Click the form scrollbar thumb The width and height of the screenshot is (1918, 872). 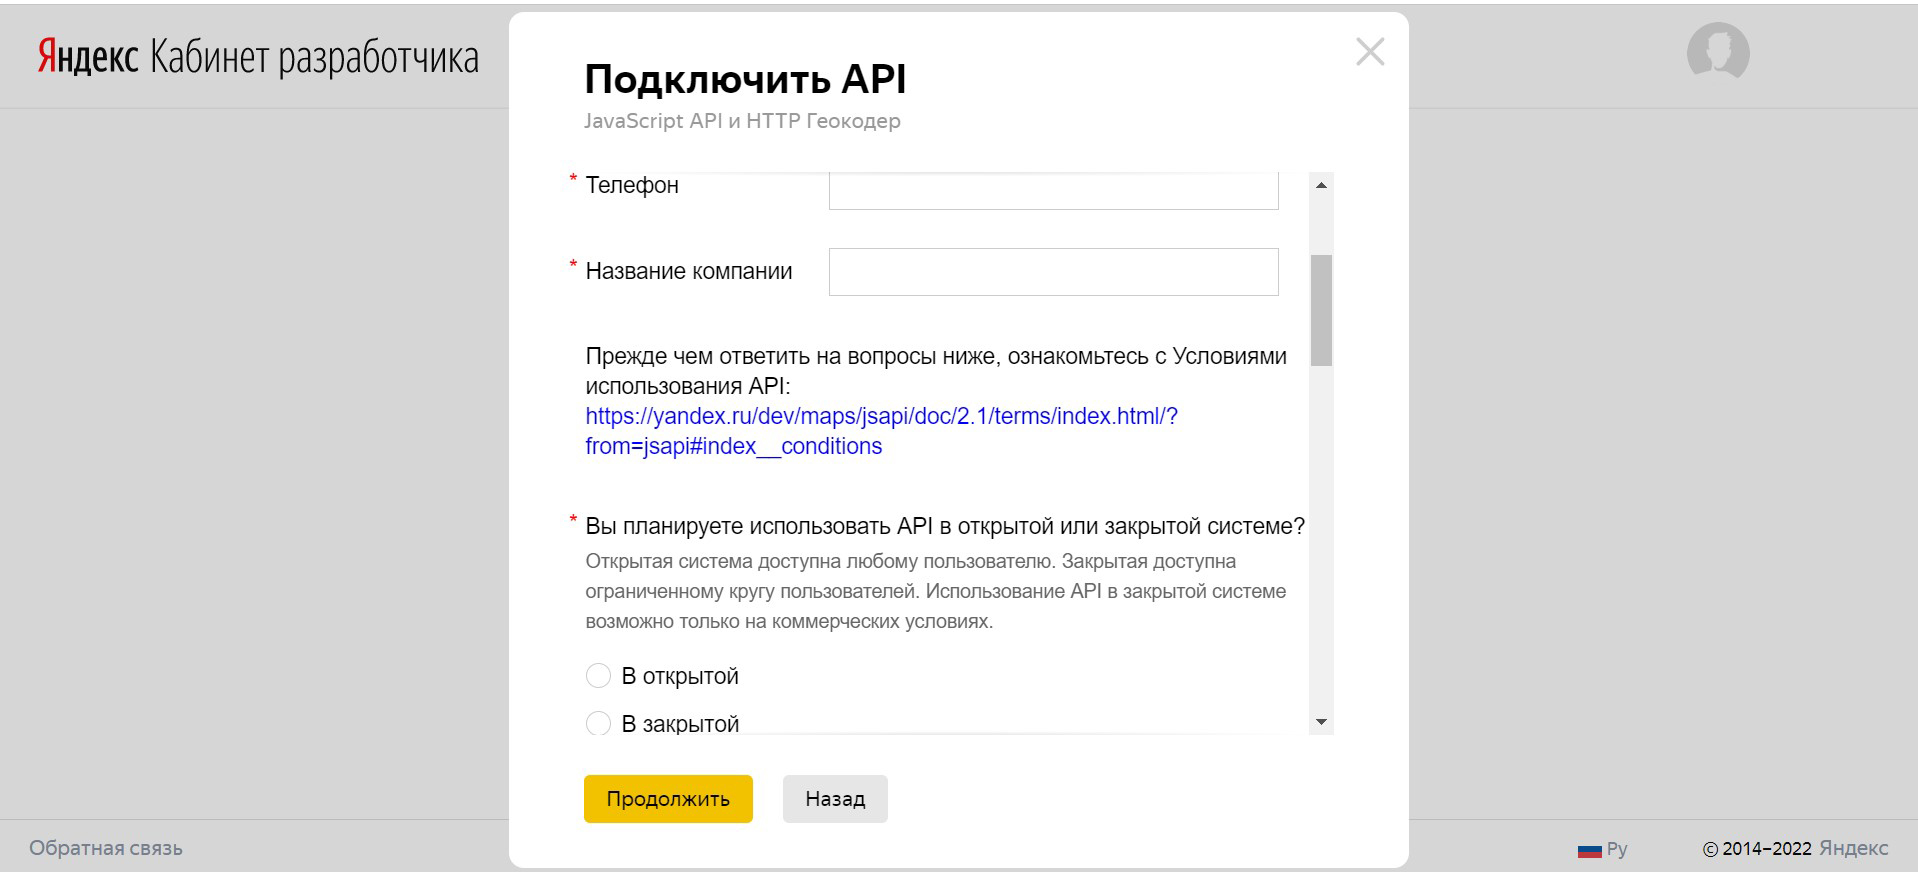click(x=1321, y=310)
